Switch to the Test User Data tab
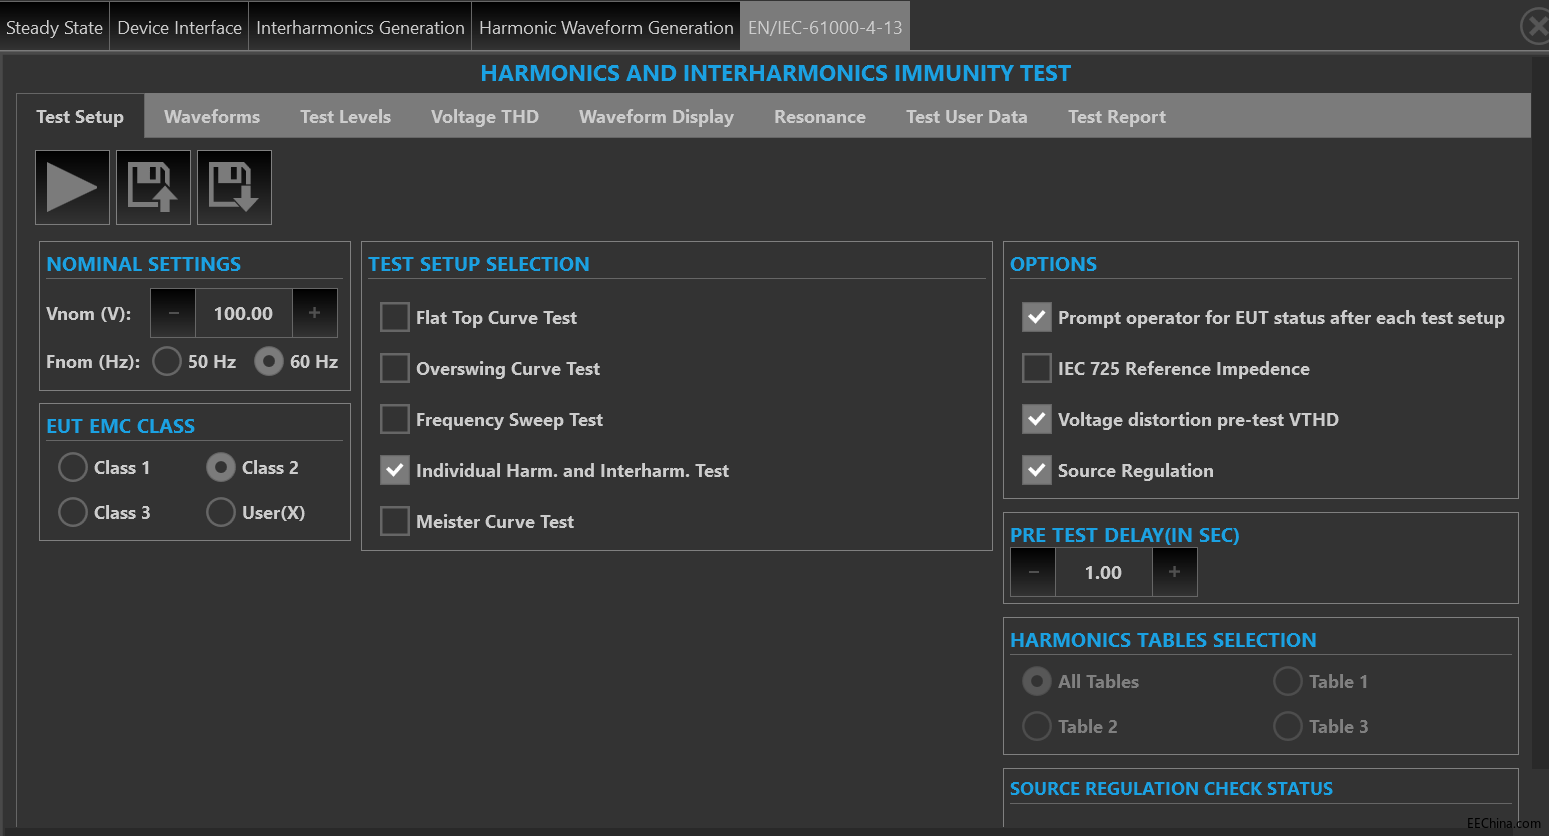The image size is (1549, 836). 967,116
